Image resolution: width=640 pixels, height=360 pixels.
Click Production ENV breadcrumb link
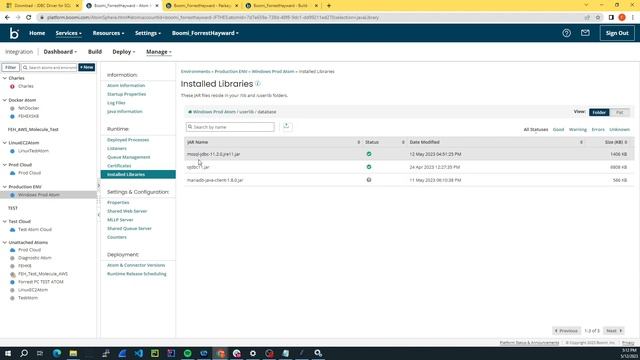click(x=231, y=71)
